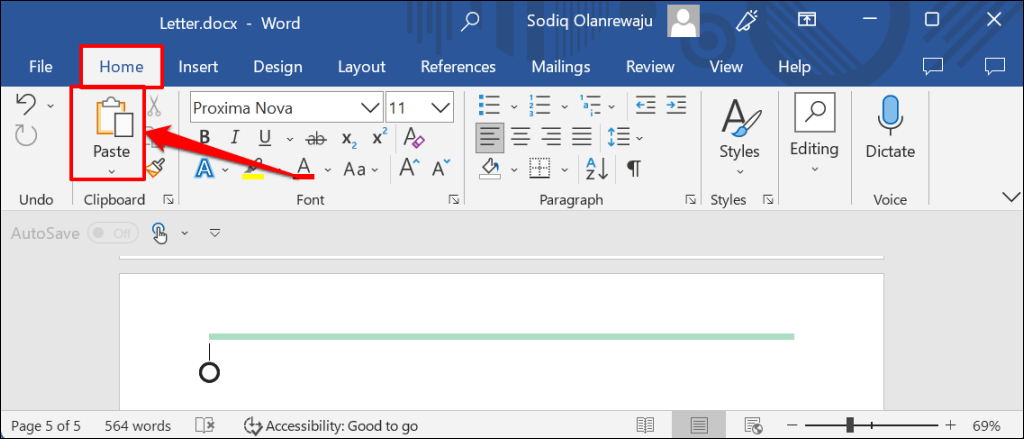This screenshot has width=1024, height=439.
Task: Click the Clear All Formatting icon
Action: 415,138
